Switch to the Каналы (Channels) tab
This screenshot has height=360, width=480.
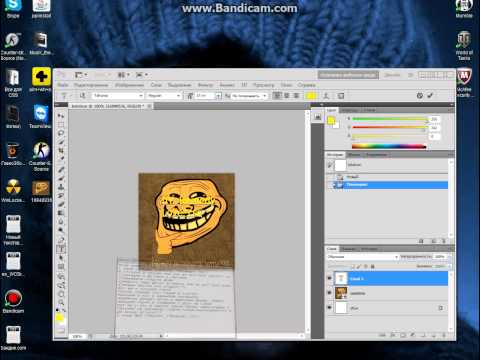click(x=348, y=249)
